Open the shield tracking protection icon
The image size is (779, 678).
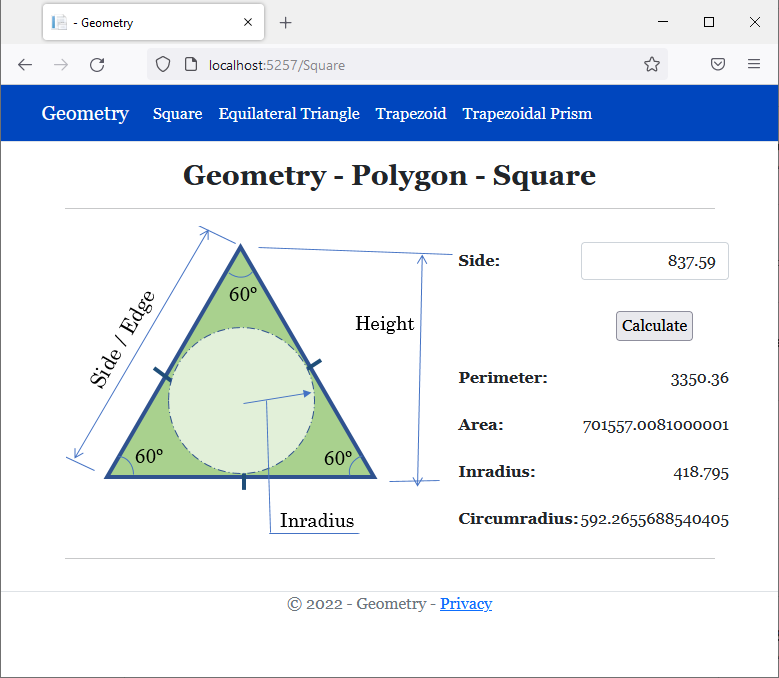click(x=163, y=65)
